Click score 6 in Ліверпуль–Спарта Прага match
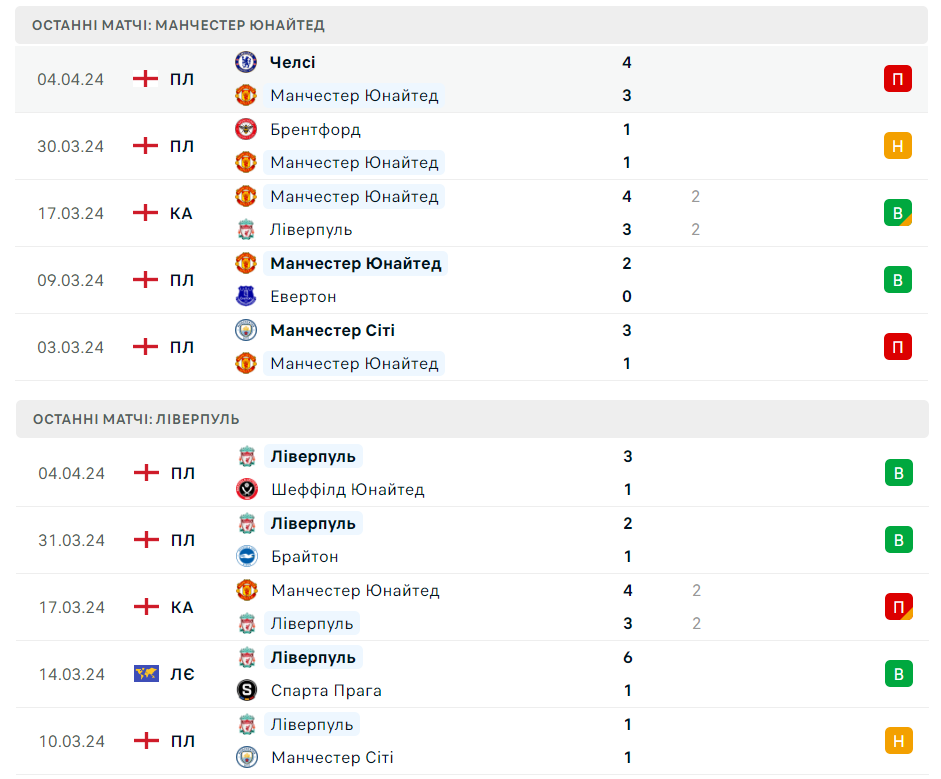The image size is (941, 779). (x=628, y=658)
